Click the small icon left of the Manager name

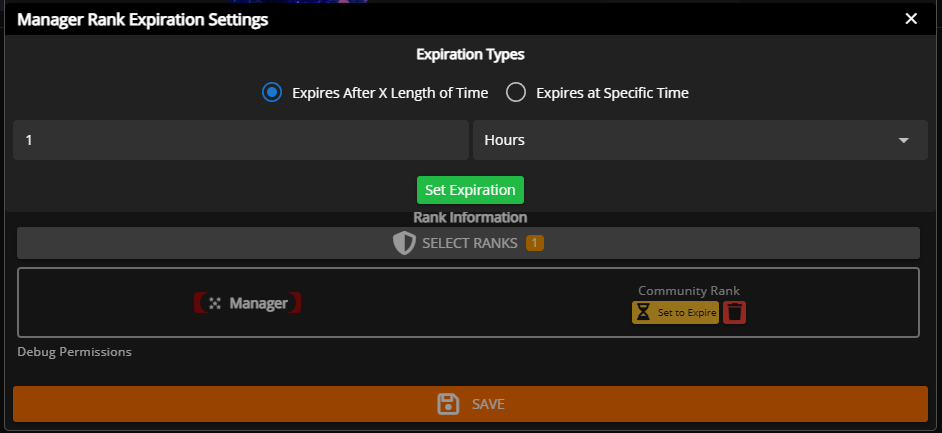215,303
